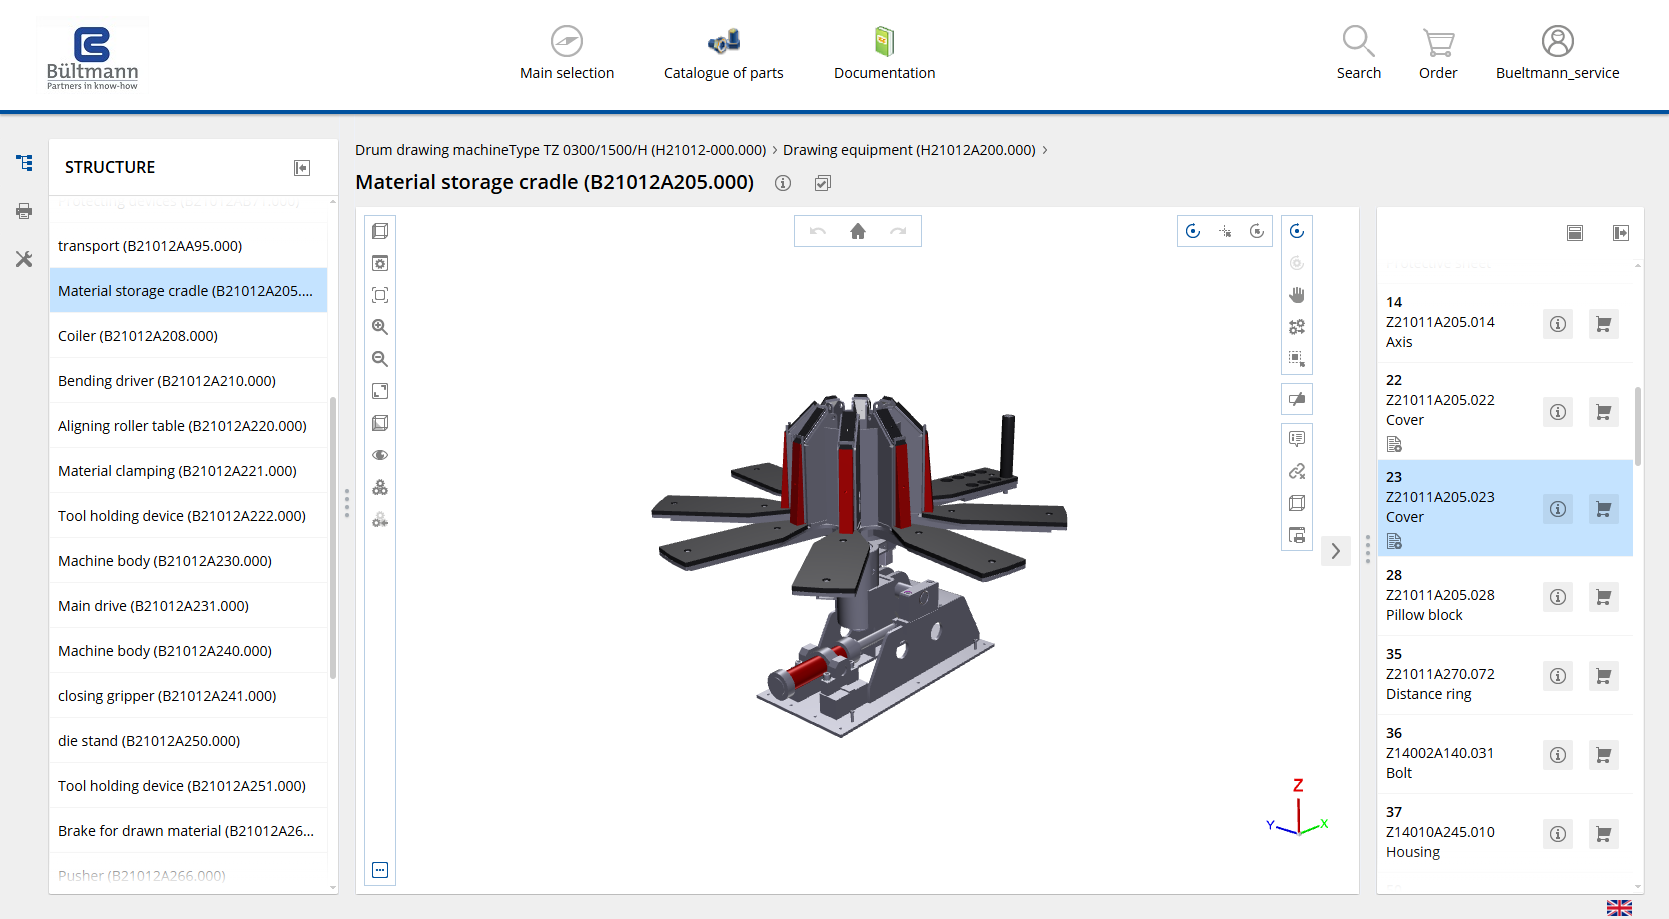Click the Bültmann logo
This screenshot has width=1669, height=919.
92,58
